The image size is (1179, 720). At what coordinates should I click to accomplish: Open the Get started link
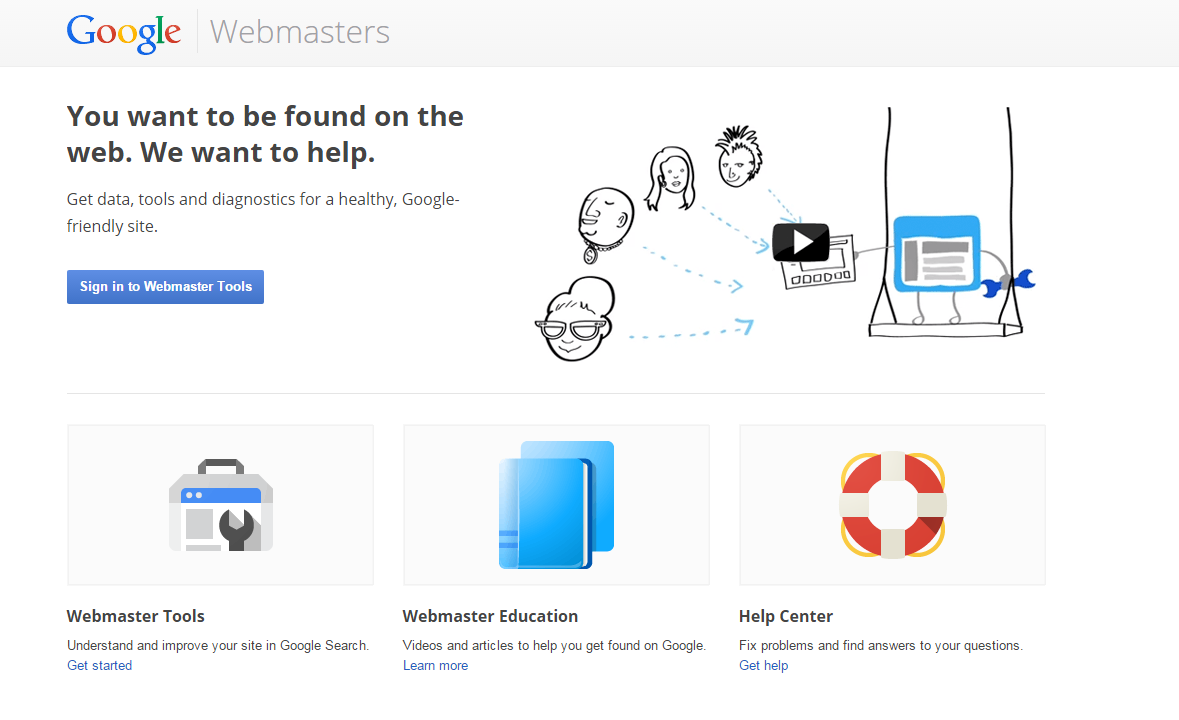99,665
